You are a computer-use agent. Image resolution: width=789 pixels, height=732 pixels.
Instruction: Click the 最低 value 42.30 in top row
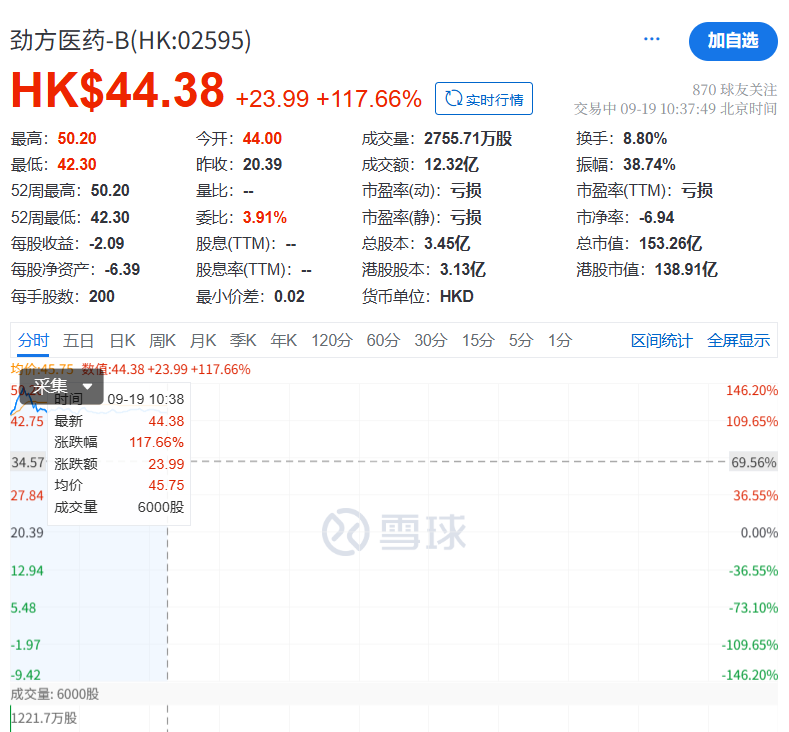(77, 165)
